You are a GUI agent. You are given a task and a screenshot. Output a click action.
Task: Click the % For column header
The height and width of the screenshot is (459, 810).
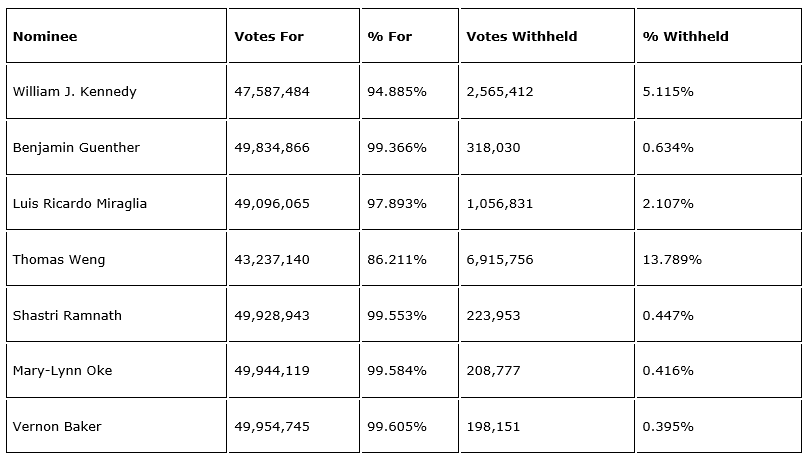pos(389,37)
